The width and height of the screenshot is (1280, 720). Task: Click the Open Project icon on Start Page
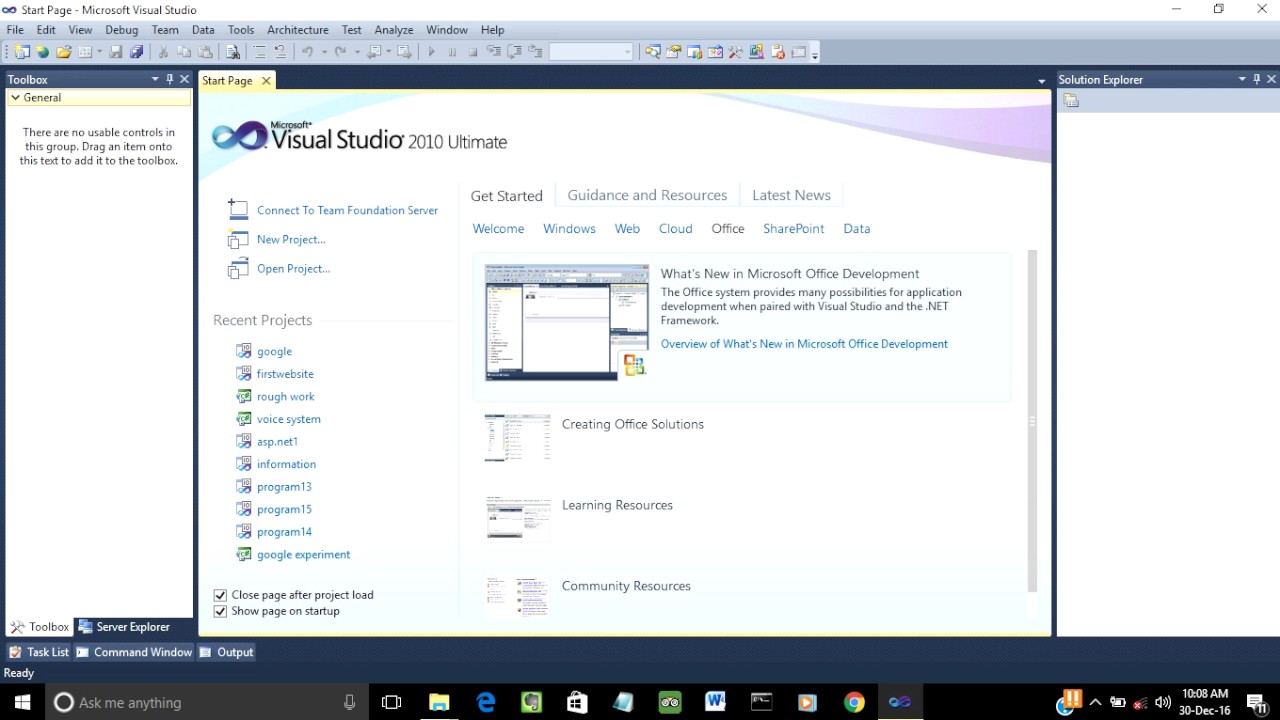pos(237,268)
